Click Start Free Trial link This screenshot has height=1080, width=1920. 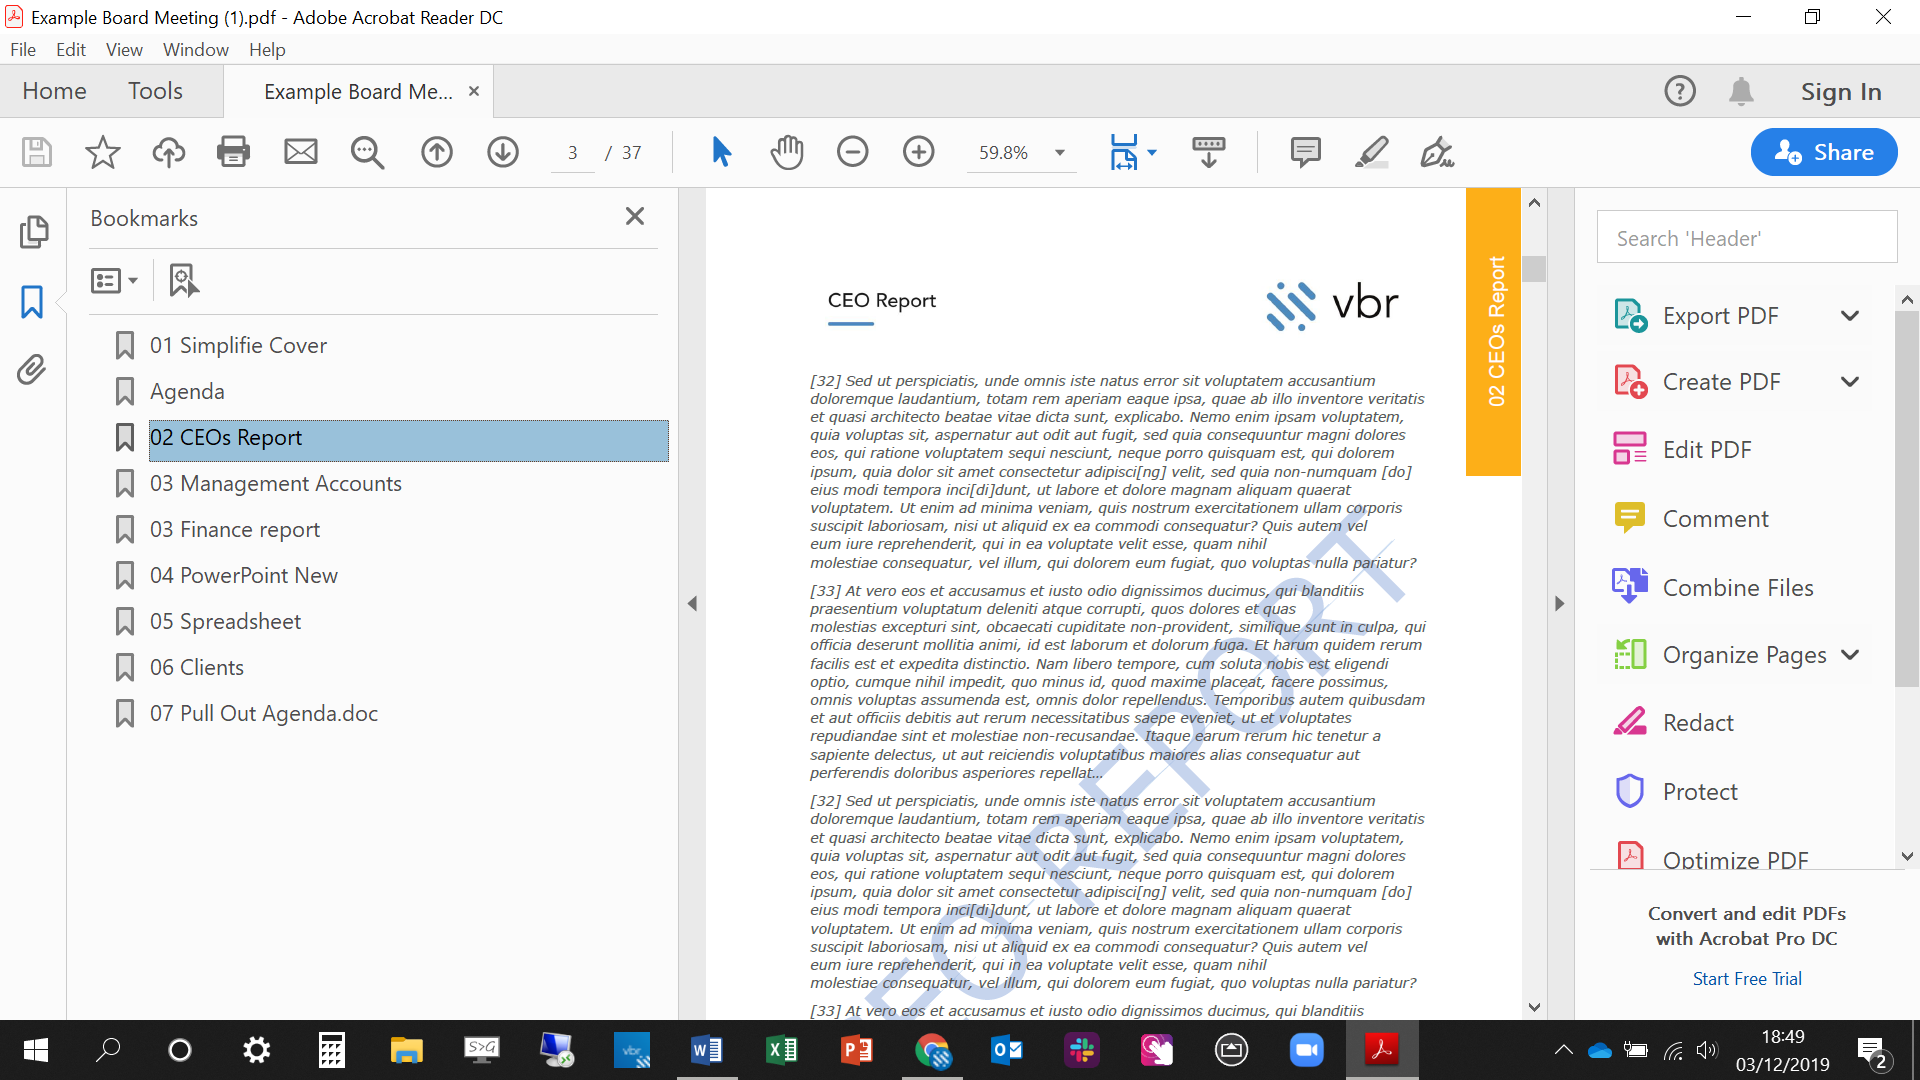coord(1747,979)
